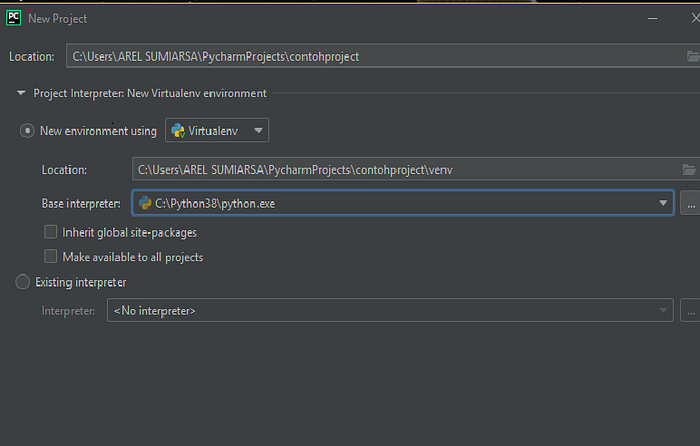Image resolution: width=700 pixels, height=446 pixels.
Task: Minimize the New Project window
Action: (x=653, y=18)
